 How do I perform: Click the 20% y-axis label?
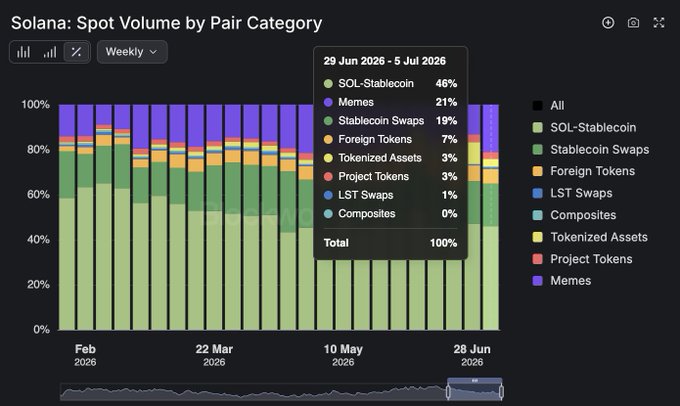click(38, 285)
